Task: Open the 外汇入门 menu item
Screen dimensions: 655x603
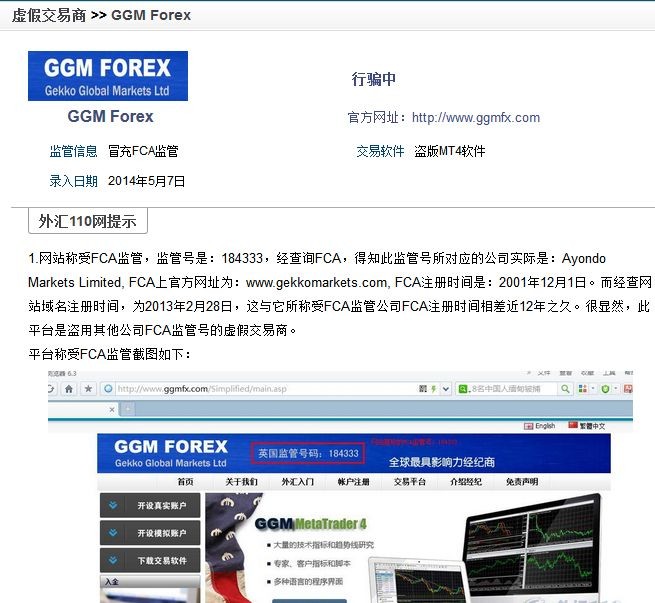Action: pos(297,481)
